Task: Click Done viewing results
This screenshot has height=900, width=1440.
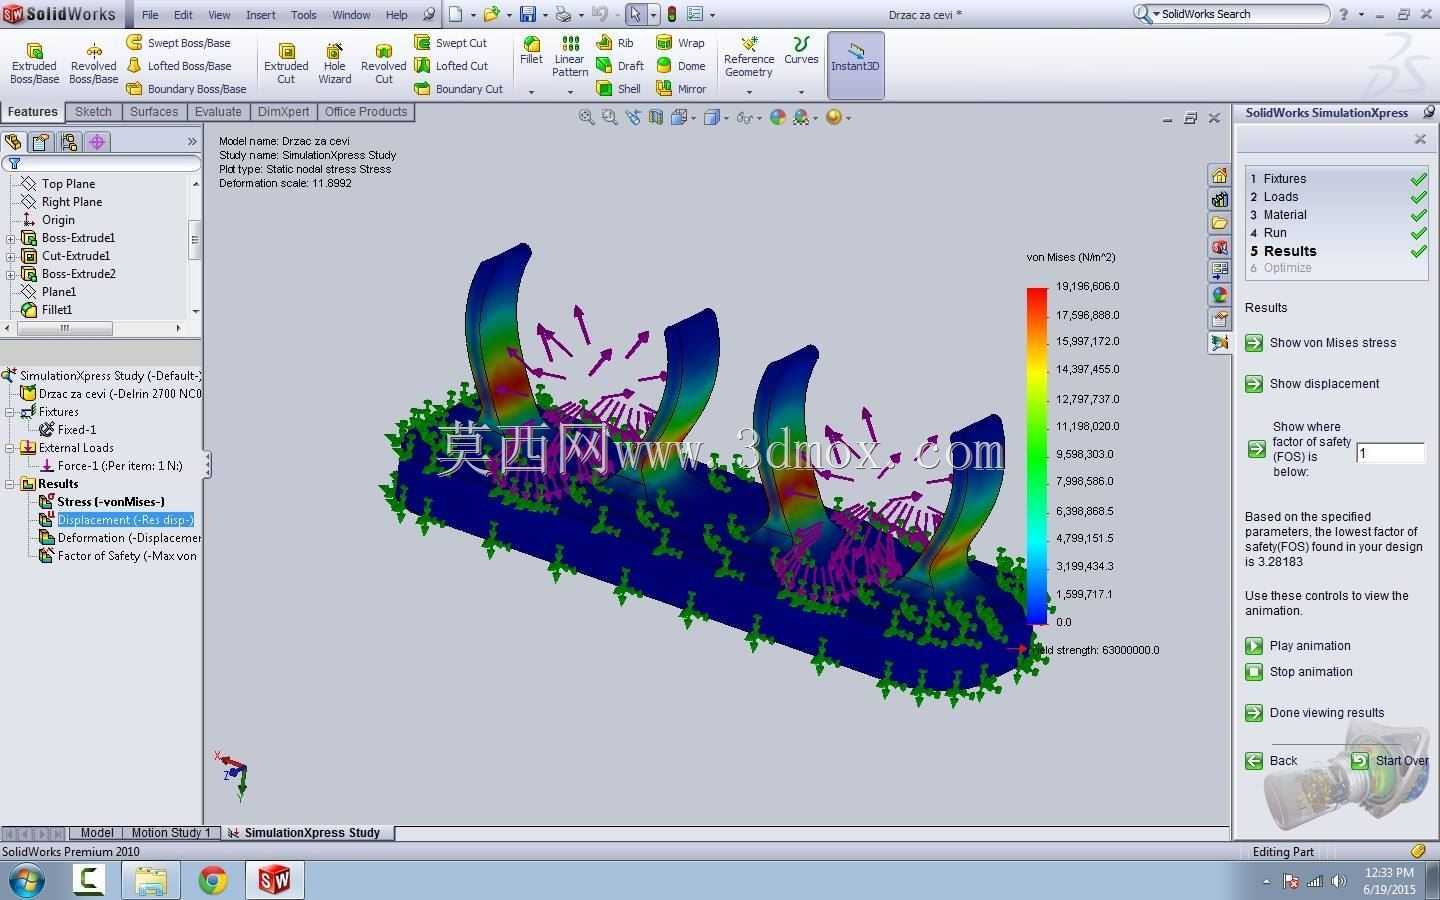Action: [x=1315, y=713]
